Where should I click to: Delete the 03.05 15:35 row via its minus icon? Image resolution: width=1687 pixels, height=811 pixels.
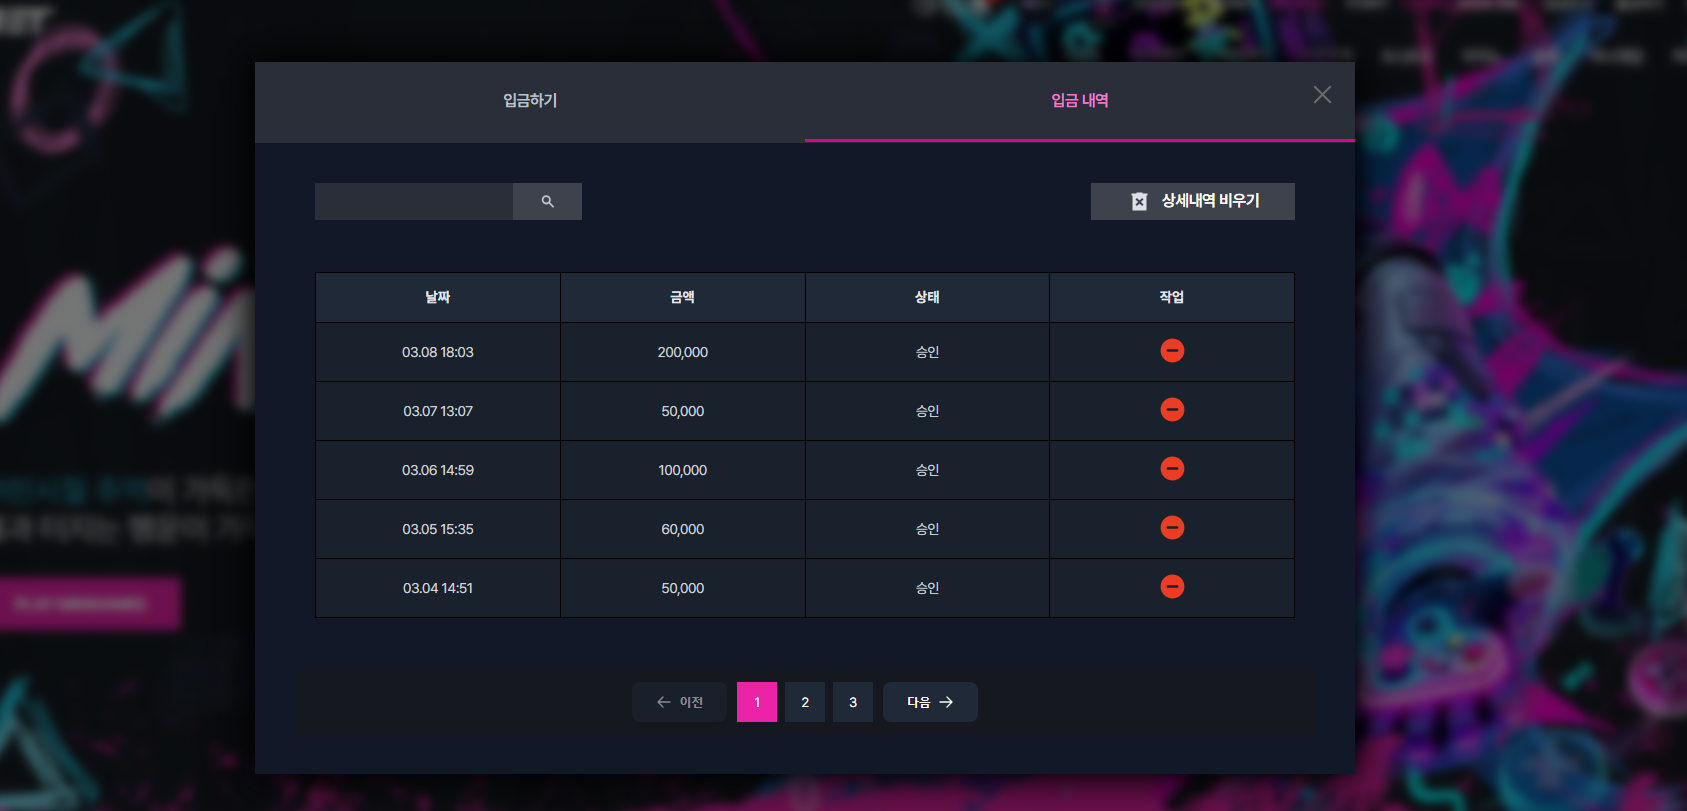(x=1172, y=528)
